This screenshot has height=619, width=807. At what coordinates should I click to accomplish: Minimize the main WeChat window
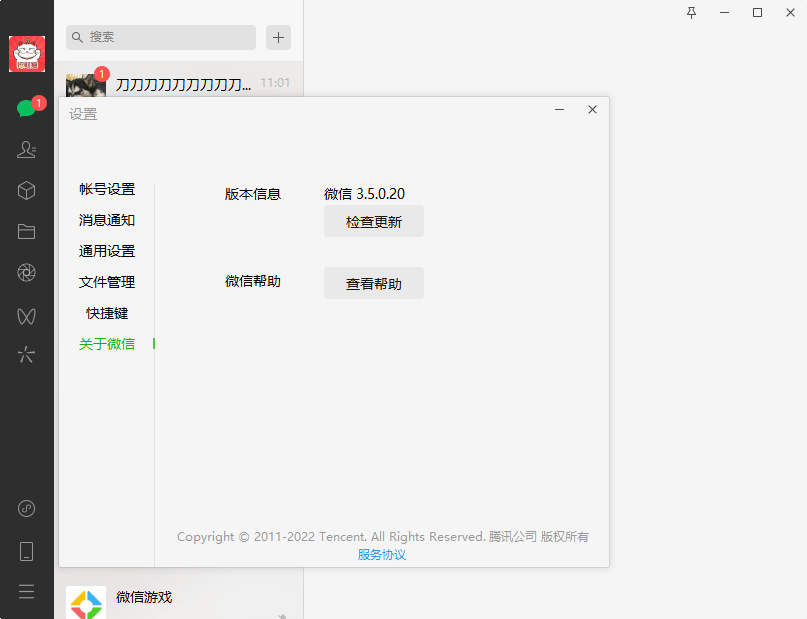tap(725, 13)
